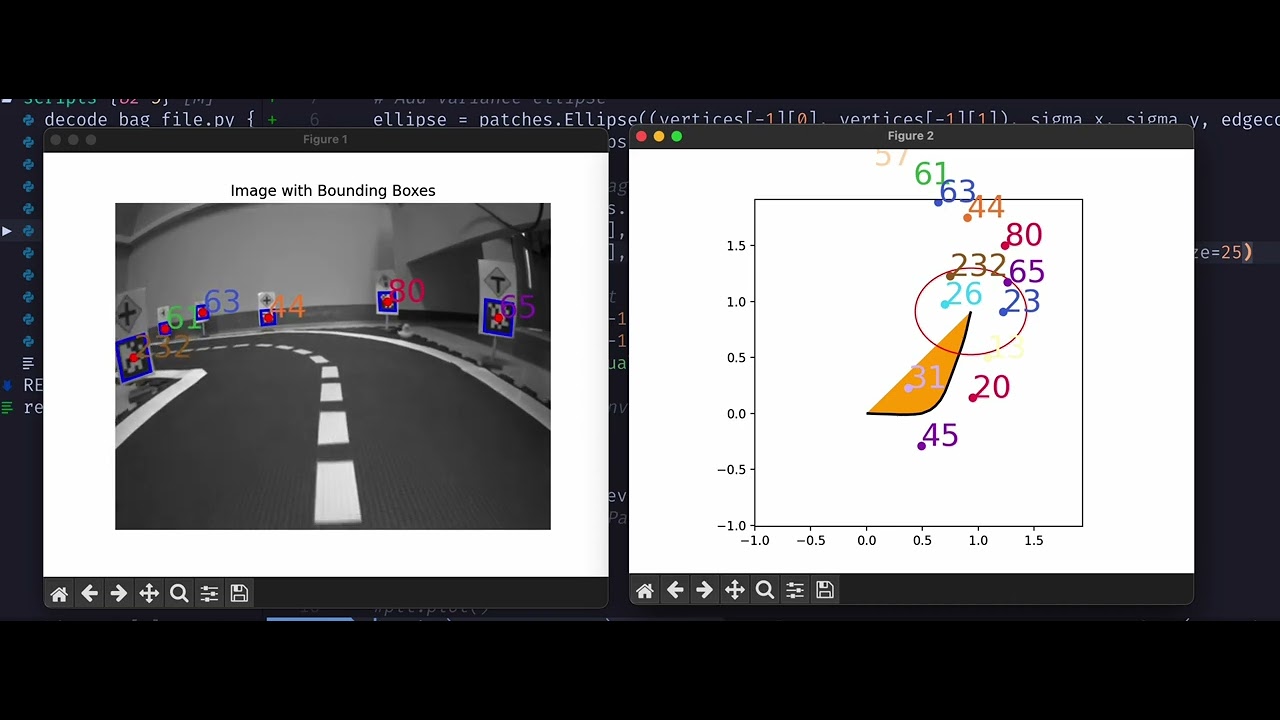This screenshot has width=1280, height=720.
Task: Click the orange label 44 in Figure 2
Action: point(986,207)
